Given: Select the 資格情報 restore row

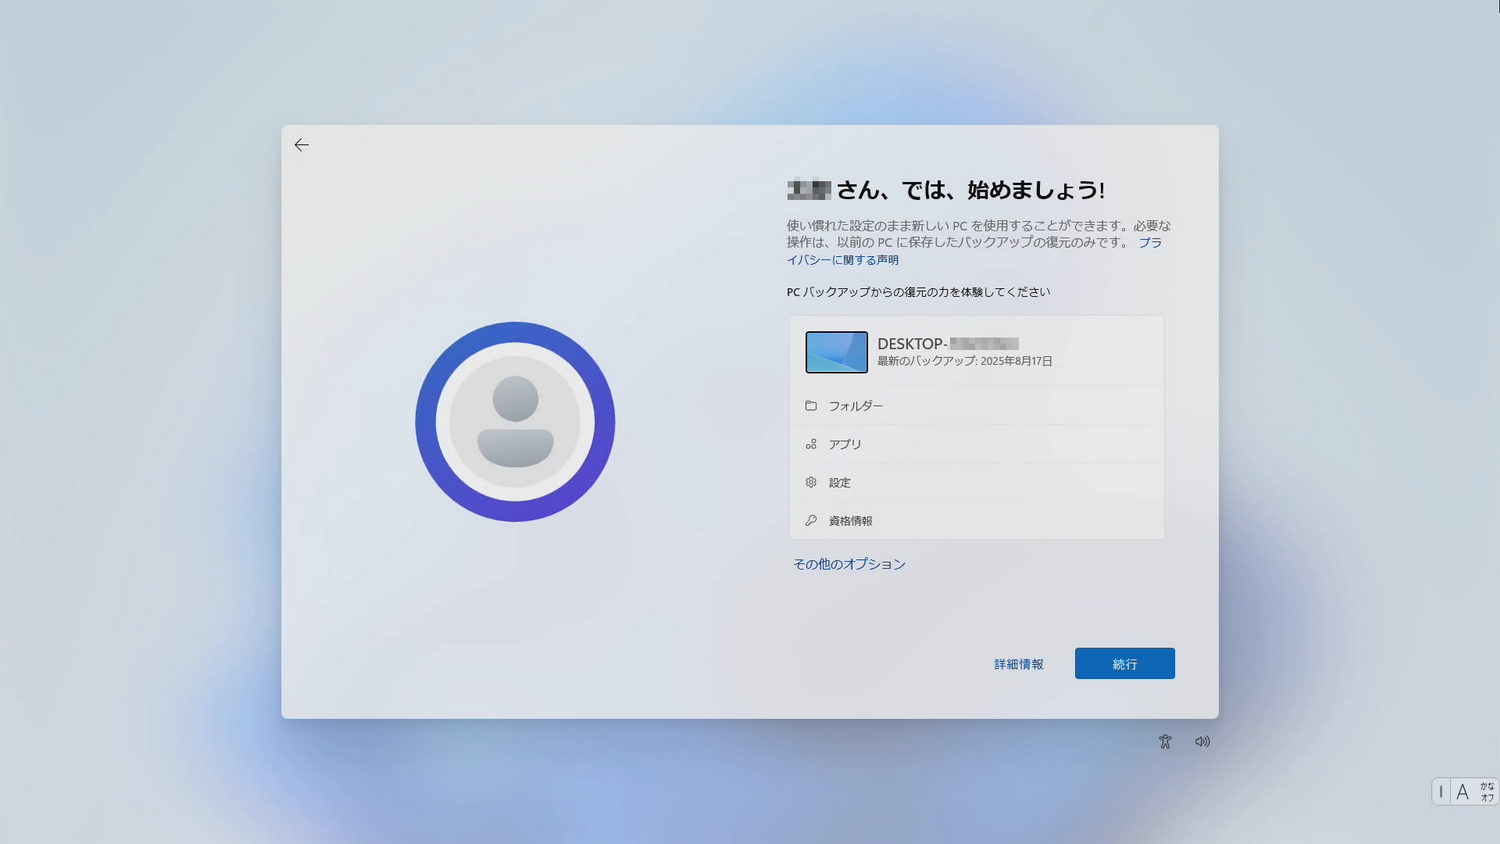Looking at the screenshot, I should coord(977,520).
